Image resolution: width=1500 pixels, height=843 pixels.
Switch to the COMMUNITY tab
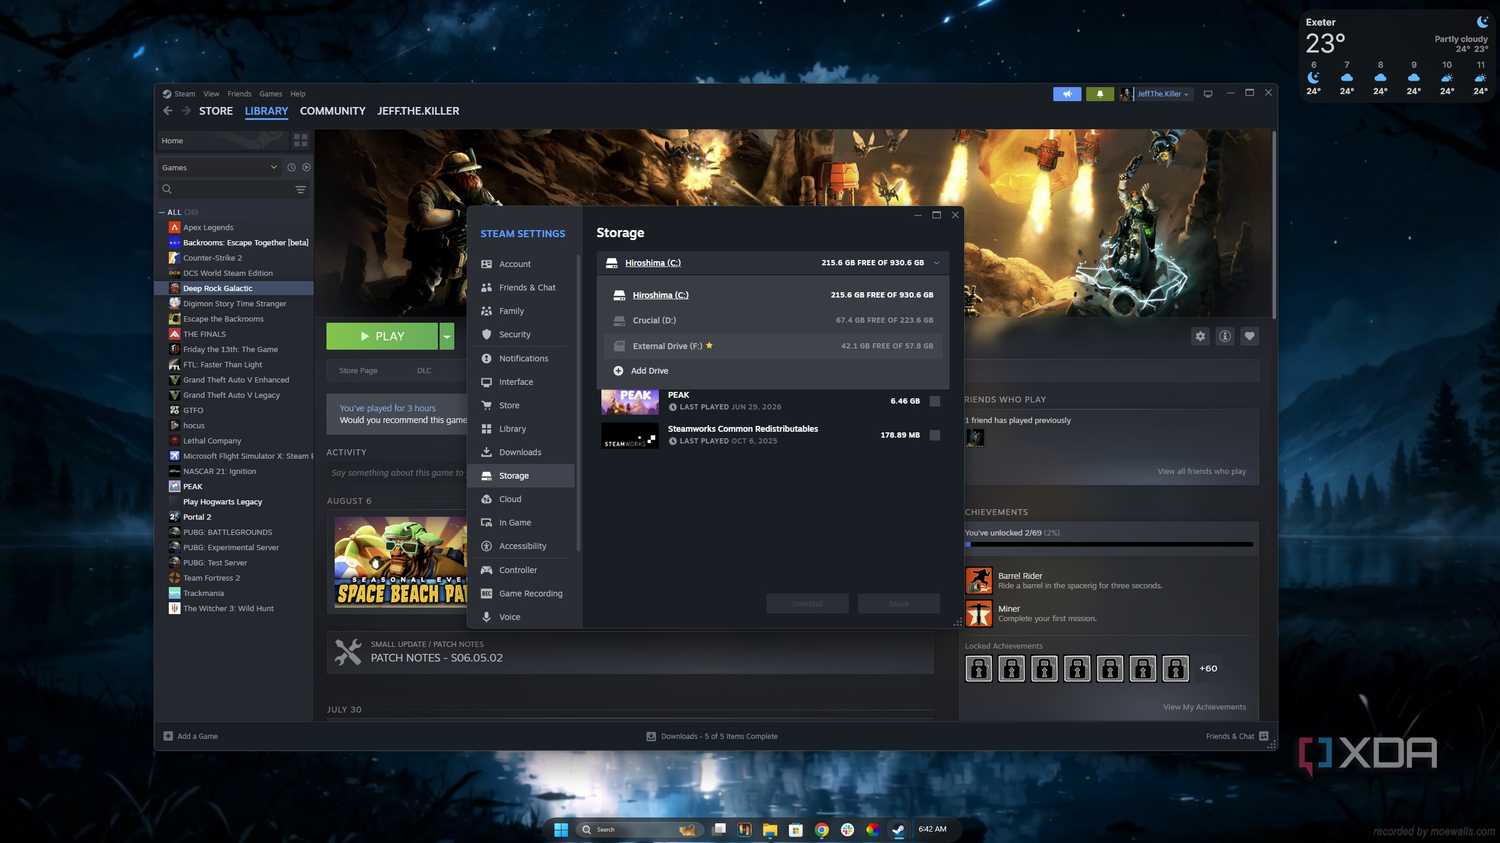(332, 111)
